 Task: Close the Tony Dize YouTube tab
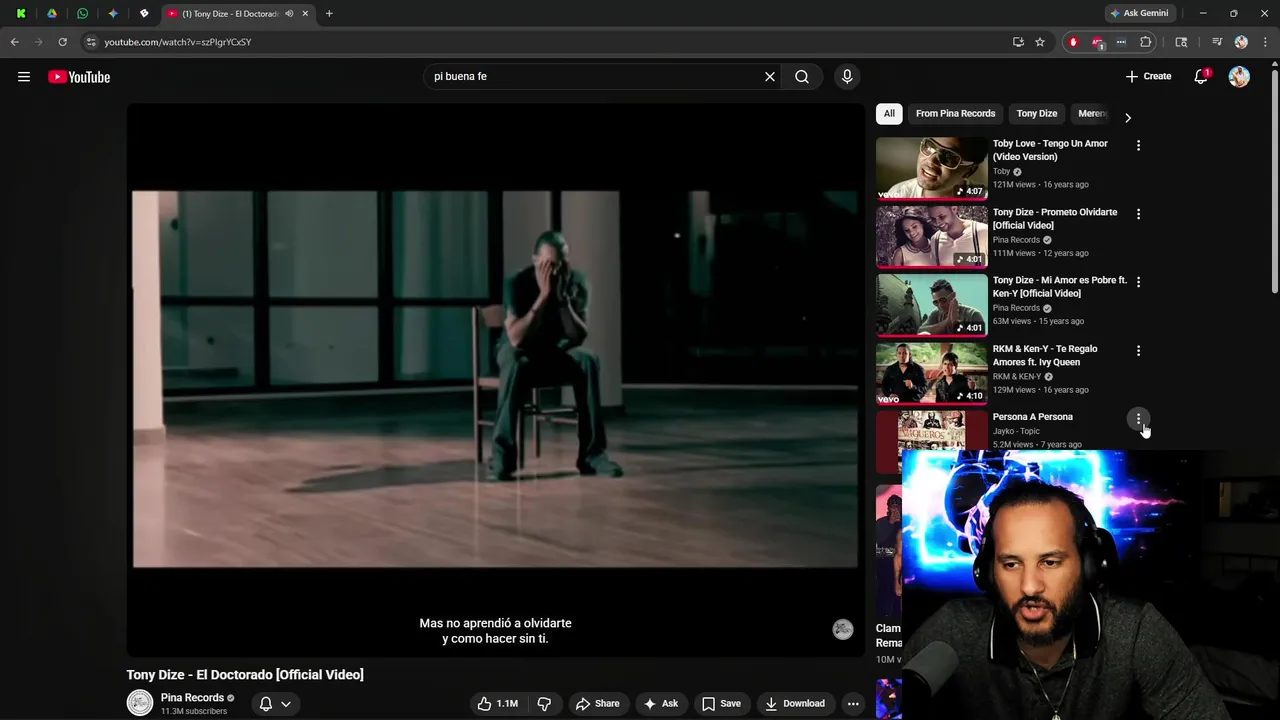[306, 14]
